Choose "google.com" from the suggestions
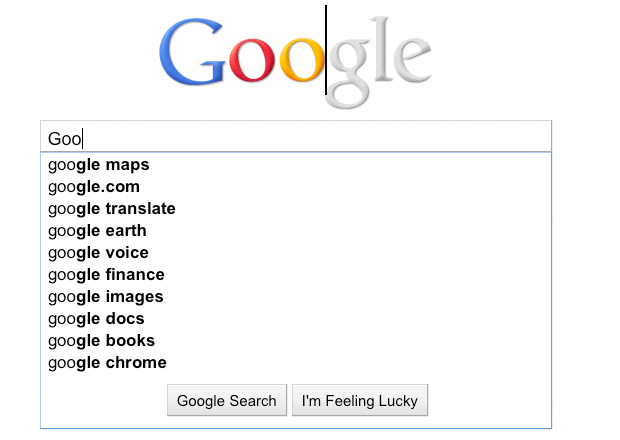Image resolution: width=620 pixels, height=440 pixels. [94, 187]
